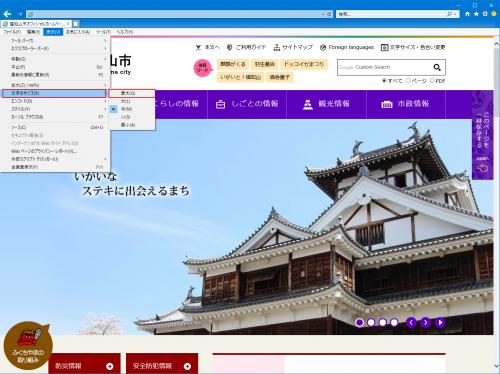This screenshot has height=374, width=500.
Task: Open the address bar dropdown arrow
Action: 323,14
